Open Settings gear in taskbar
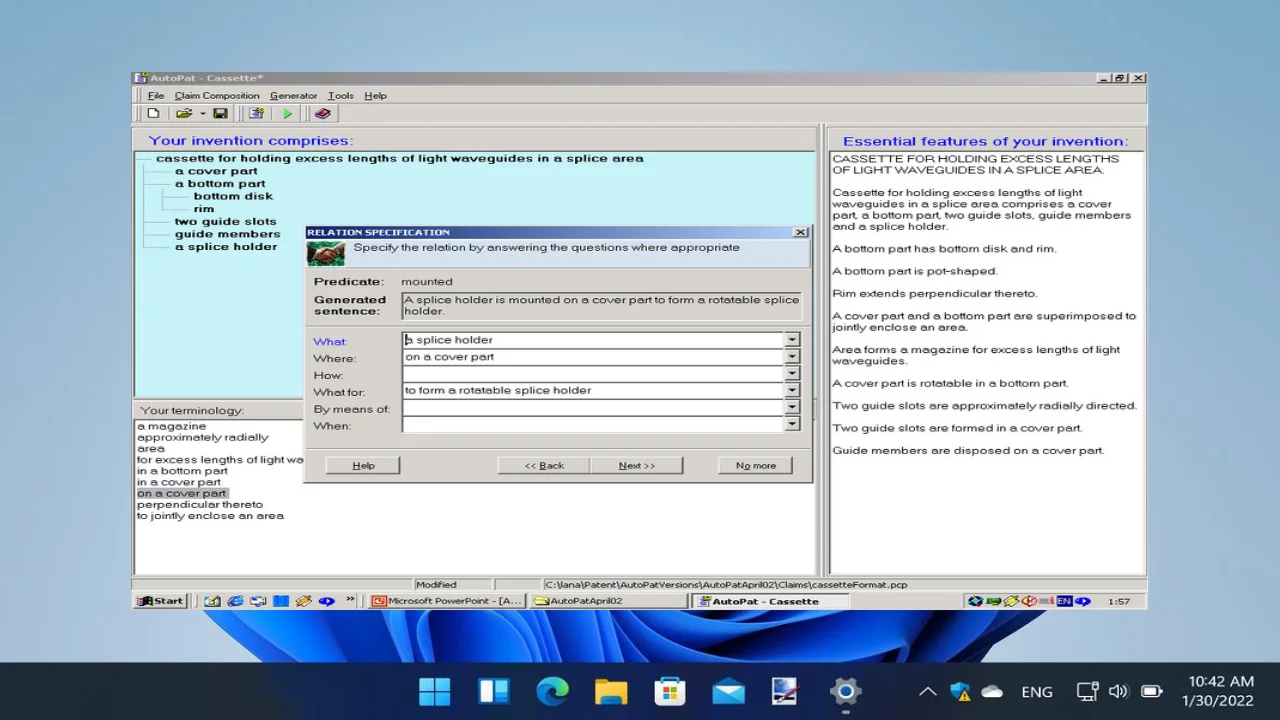 (845, 691)
